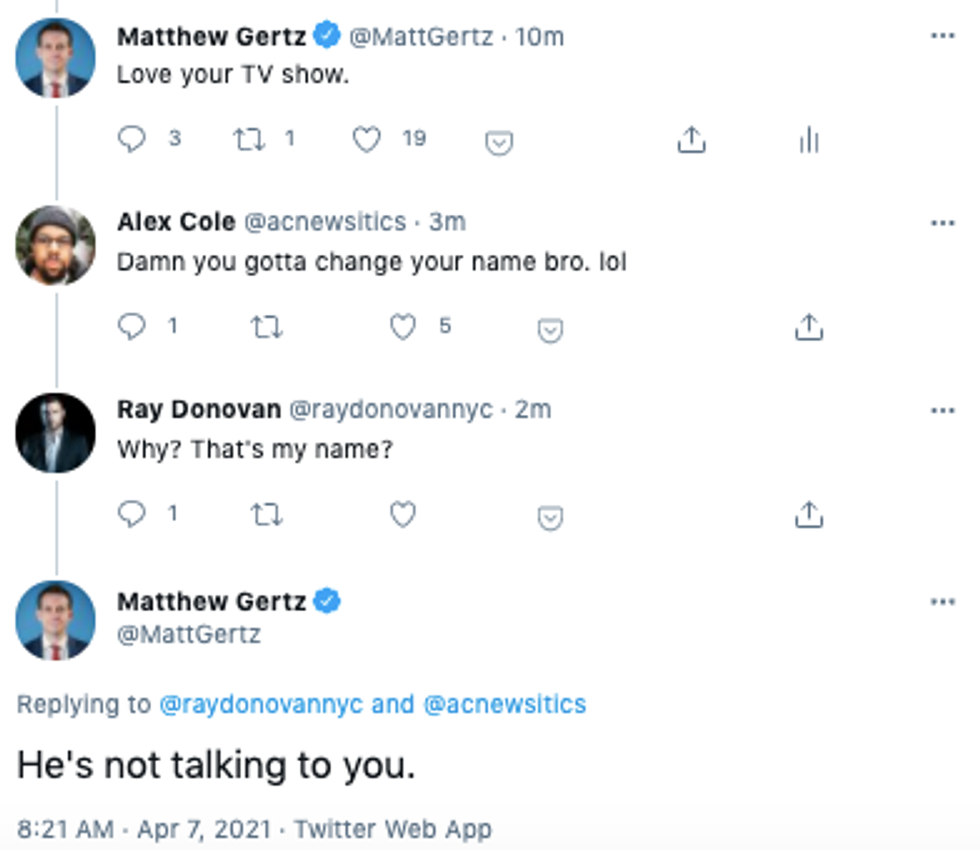
Task: Open the Twitter Web App source link
Action: tap(393, 828)
